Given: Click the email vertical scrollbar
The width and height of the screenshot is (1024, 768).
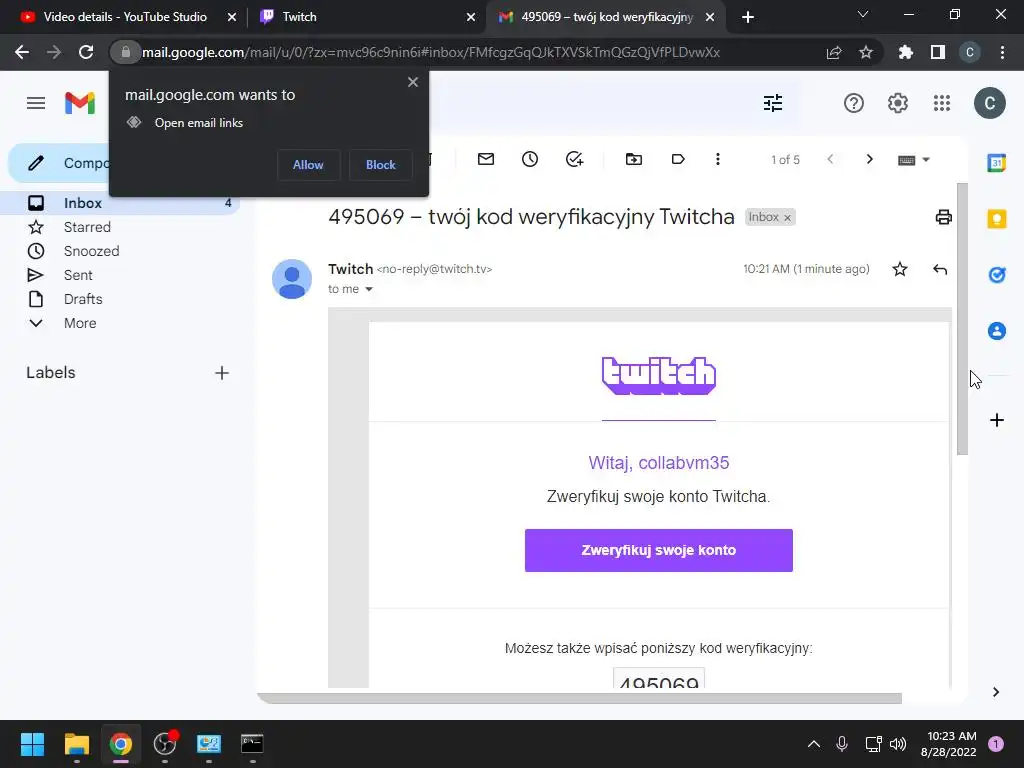Looking at the screenshot, I should pyautogui.click(x=962, y=319).
